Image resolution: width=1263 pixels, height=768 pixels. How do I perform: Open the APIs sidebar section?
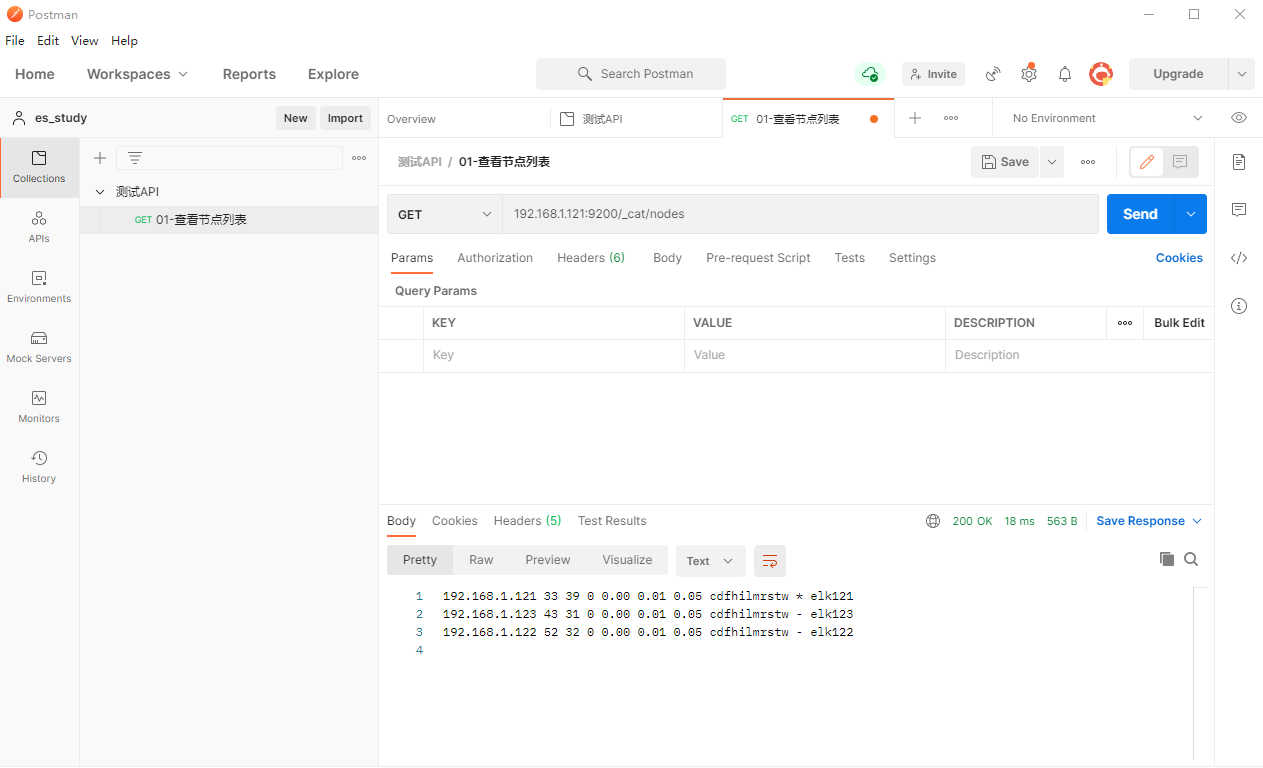[39, 227]
